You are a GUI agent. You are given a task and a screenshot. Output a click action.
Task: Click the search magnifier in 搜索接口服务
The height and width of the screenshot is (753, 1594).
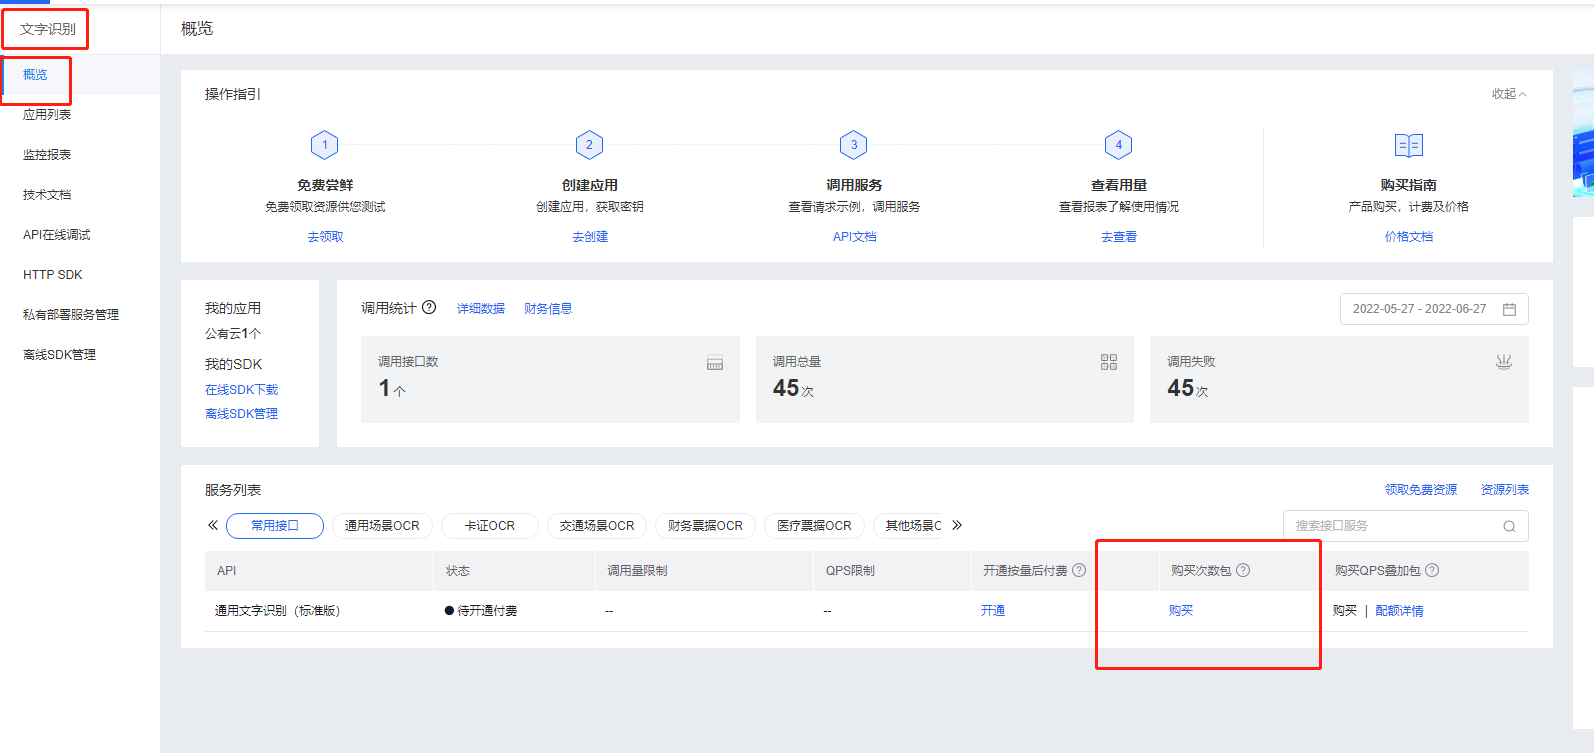click(x=1509, y=526)
